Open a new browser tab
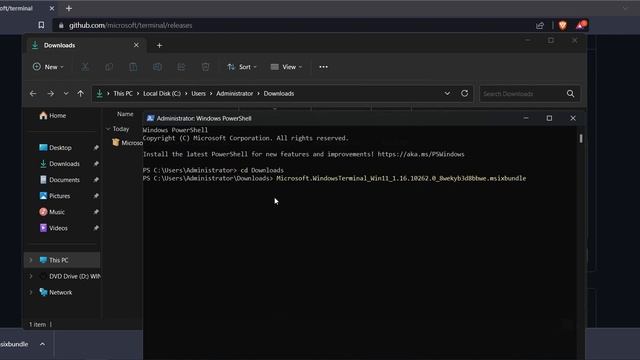Screen dimensions: 640x360 click(x=69, y=8)
